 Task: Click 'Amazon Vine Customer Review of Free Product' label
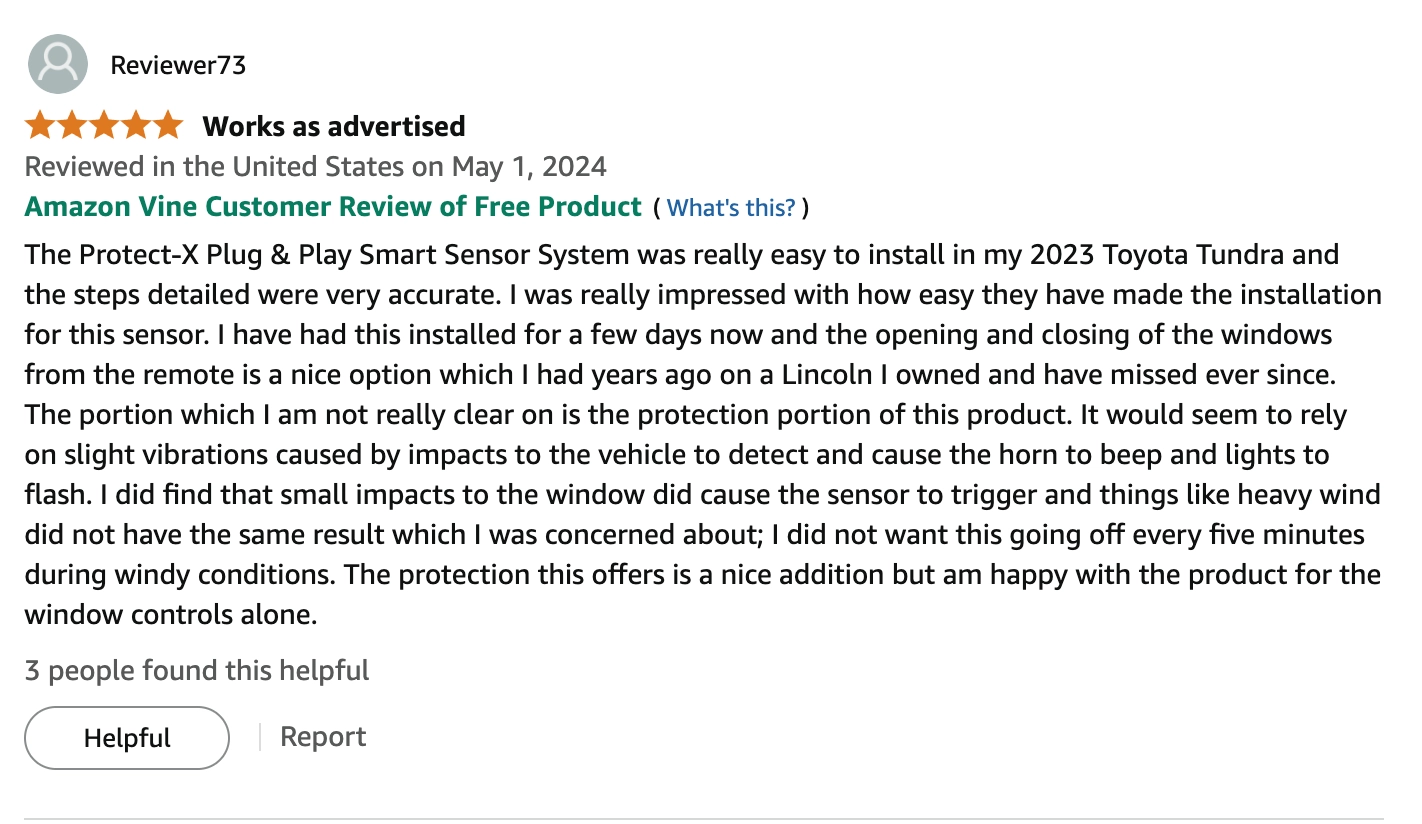(333, 207)
